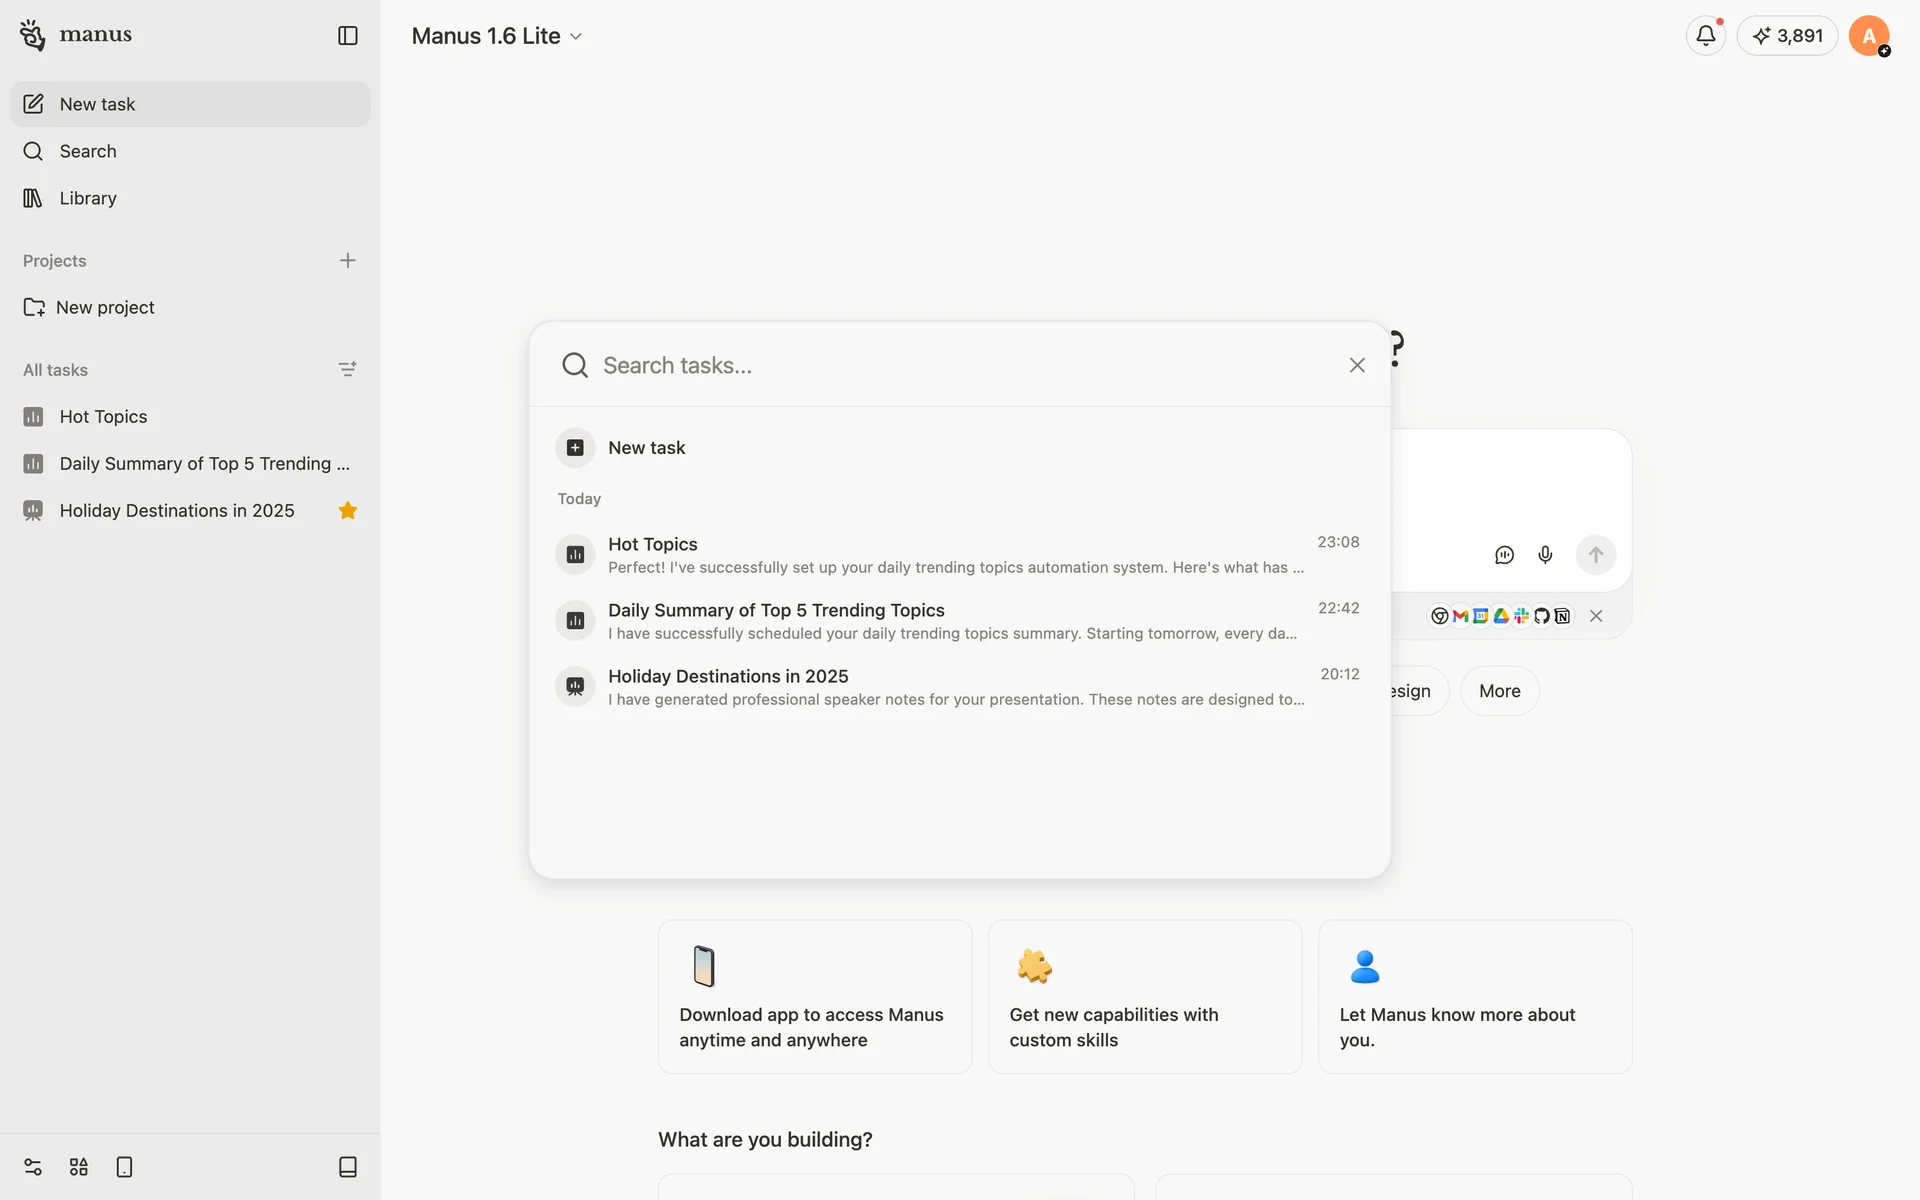This screenshot has height=1200, width=1920.
Task: Open Library in the sidebar
Action: click(88, 198)
